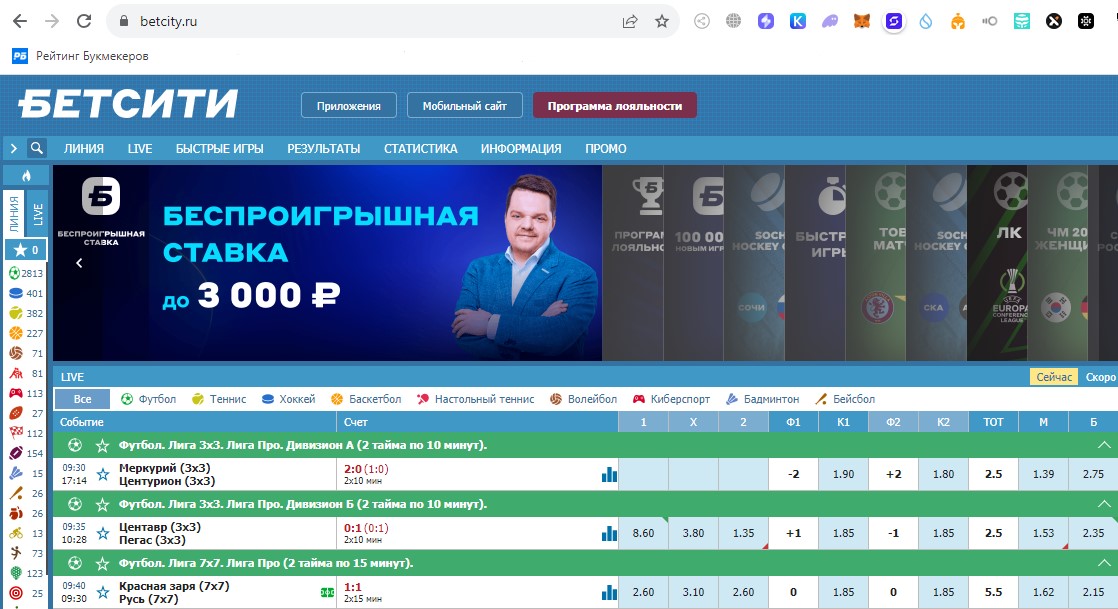Add Меркурий vs Центурион match to favorites
Screen dimensions: 1118x609
coord(103,474)
